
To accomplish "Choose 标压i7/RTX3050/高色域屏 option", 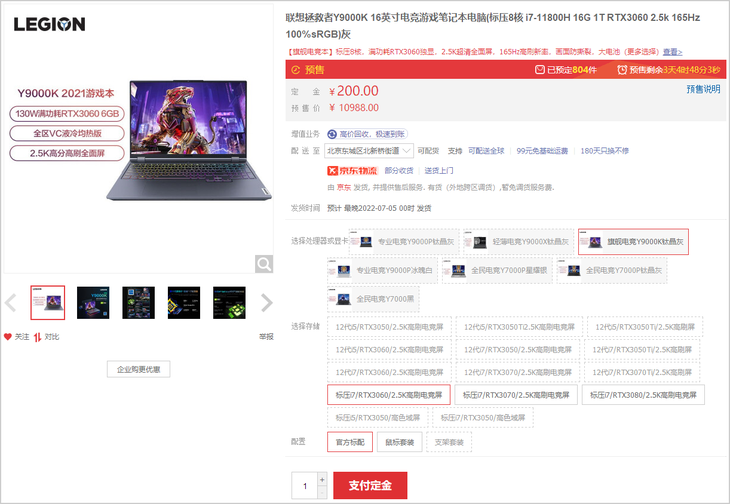I will click(483, 417).
